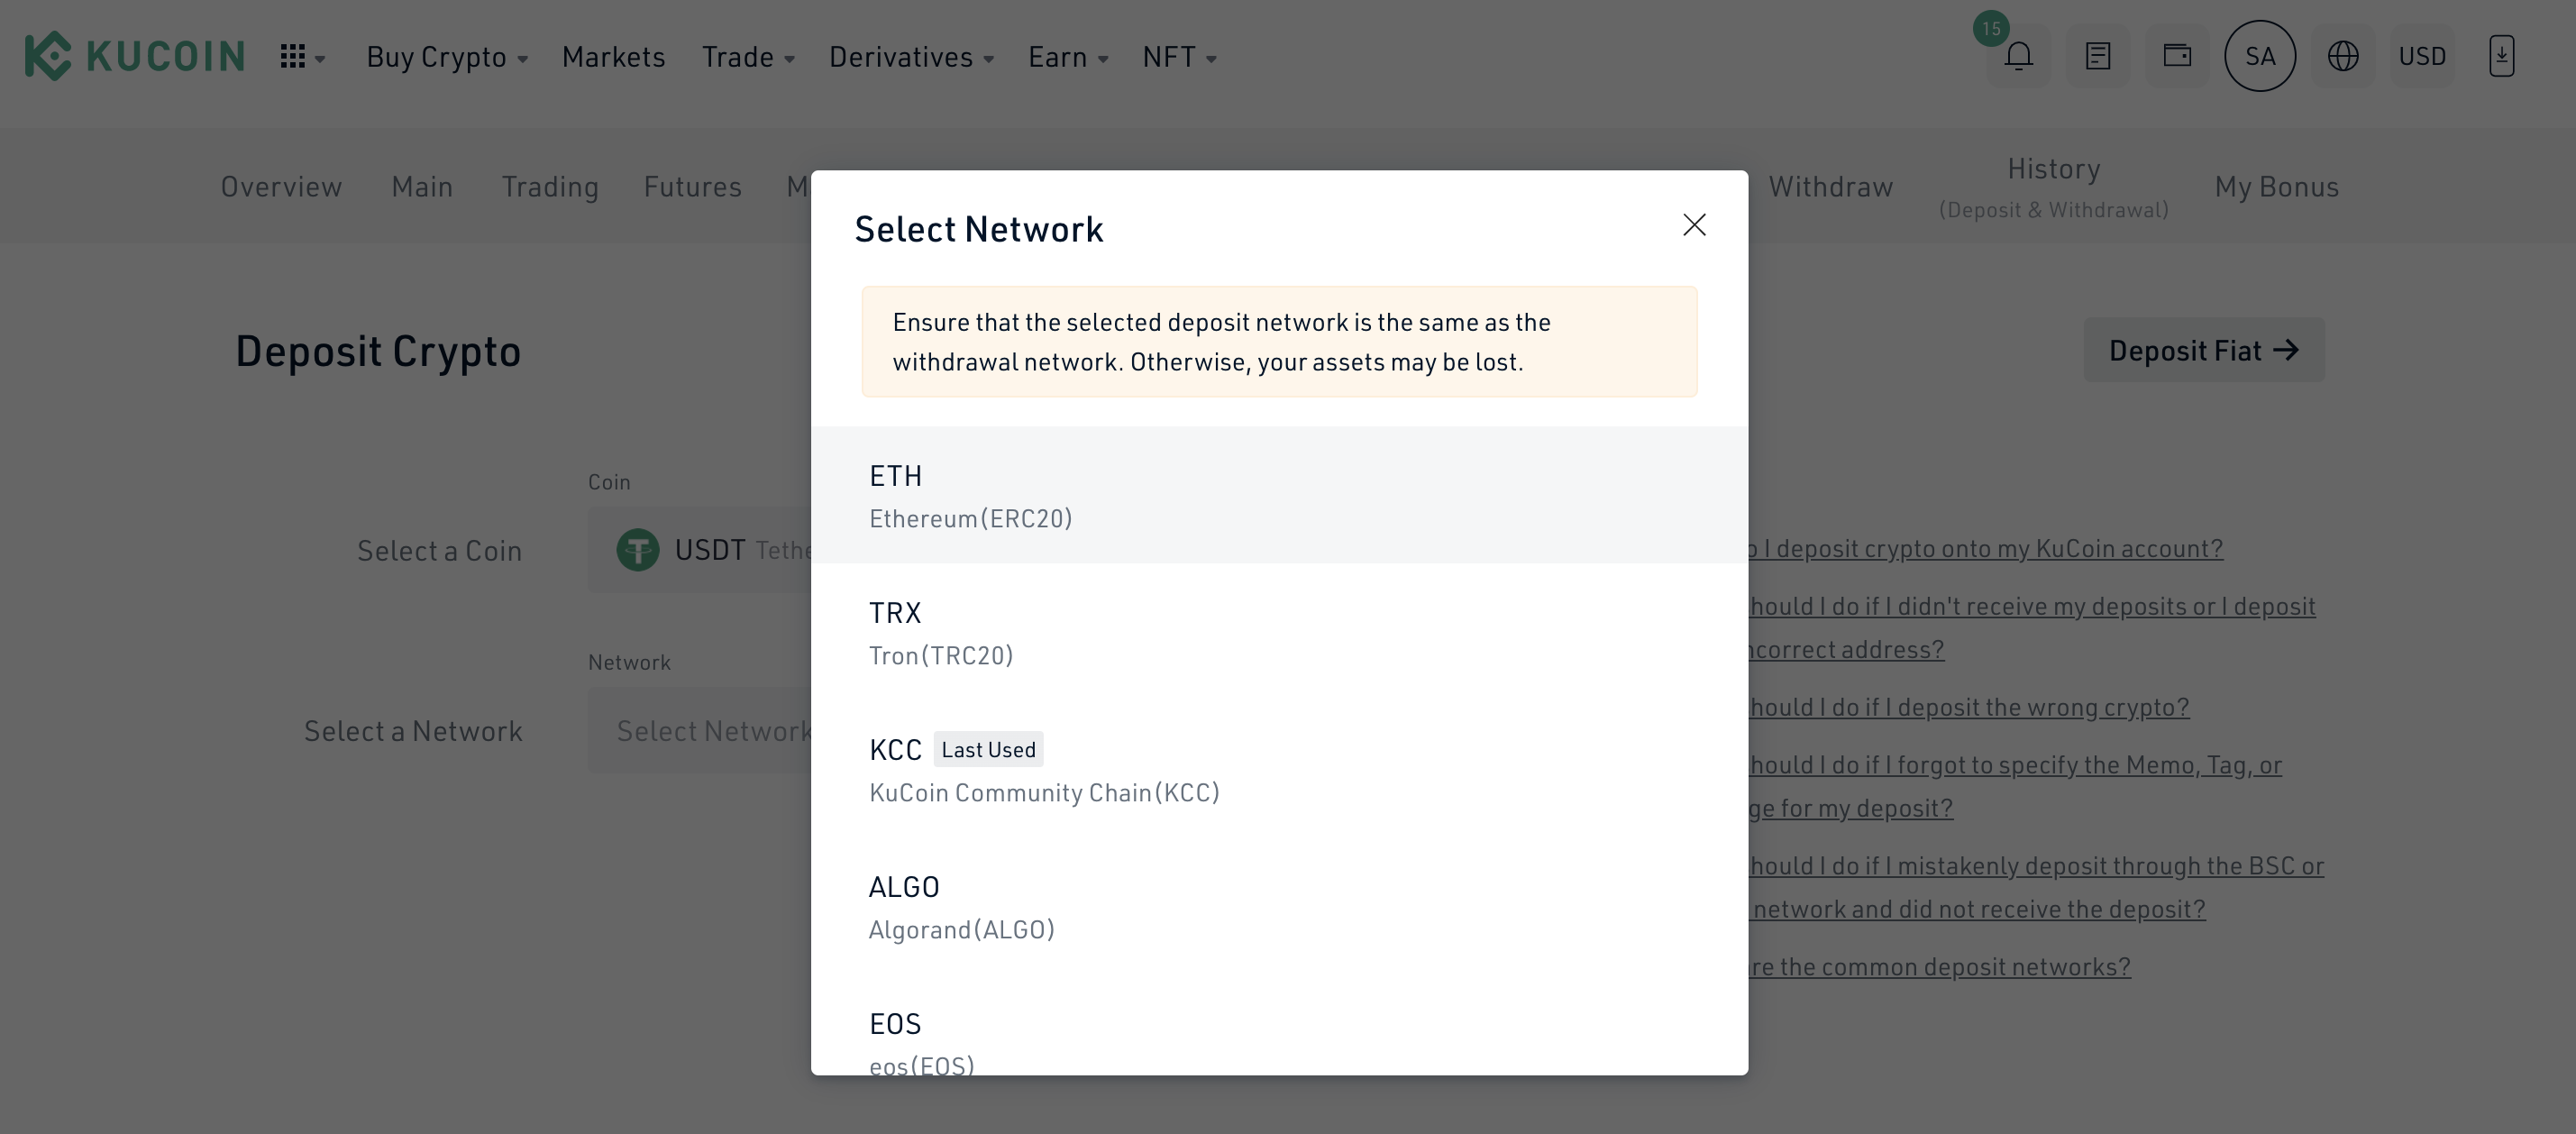Click the Select Network dialog title
Screen dimensions: 2576x1134
click(979, 229)
